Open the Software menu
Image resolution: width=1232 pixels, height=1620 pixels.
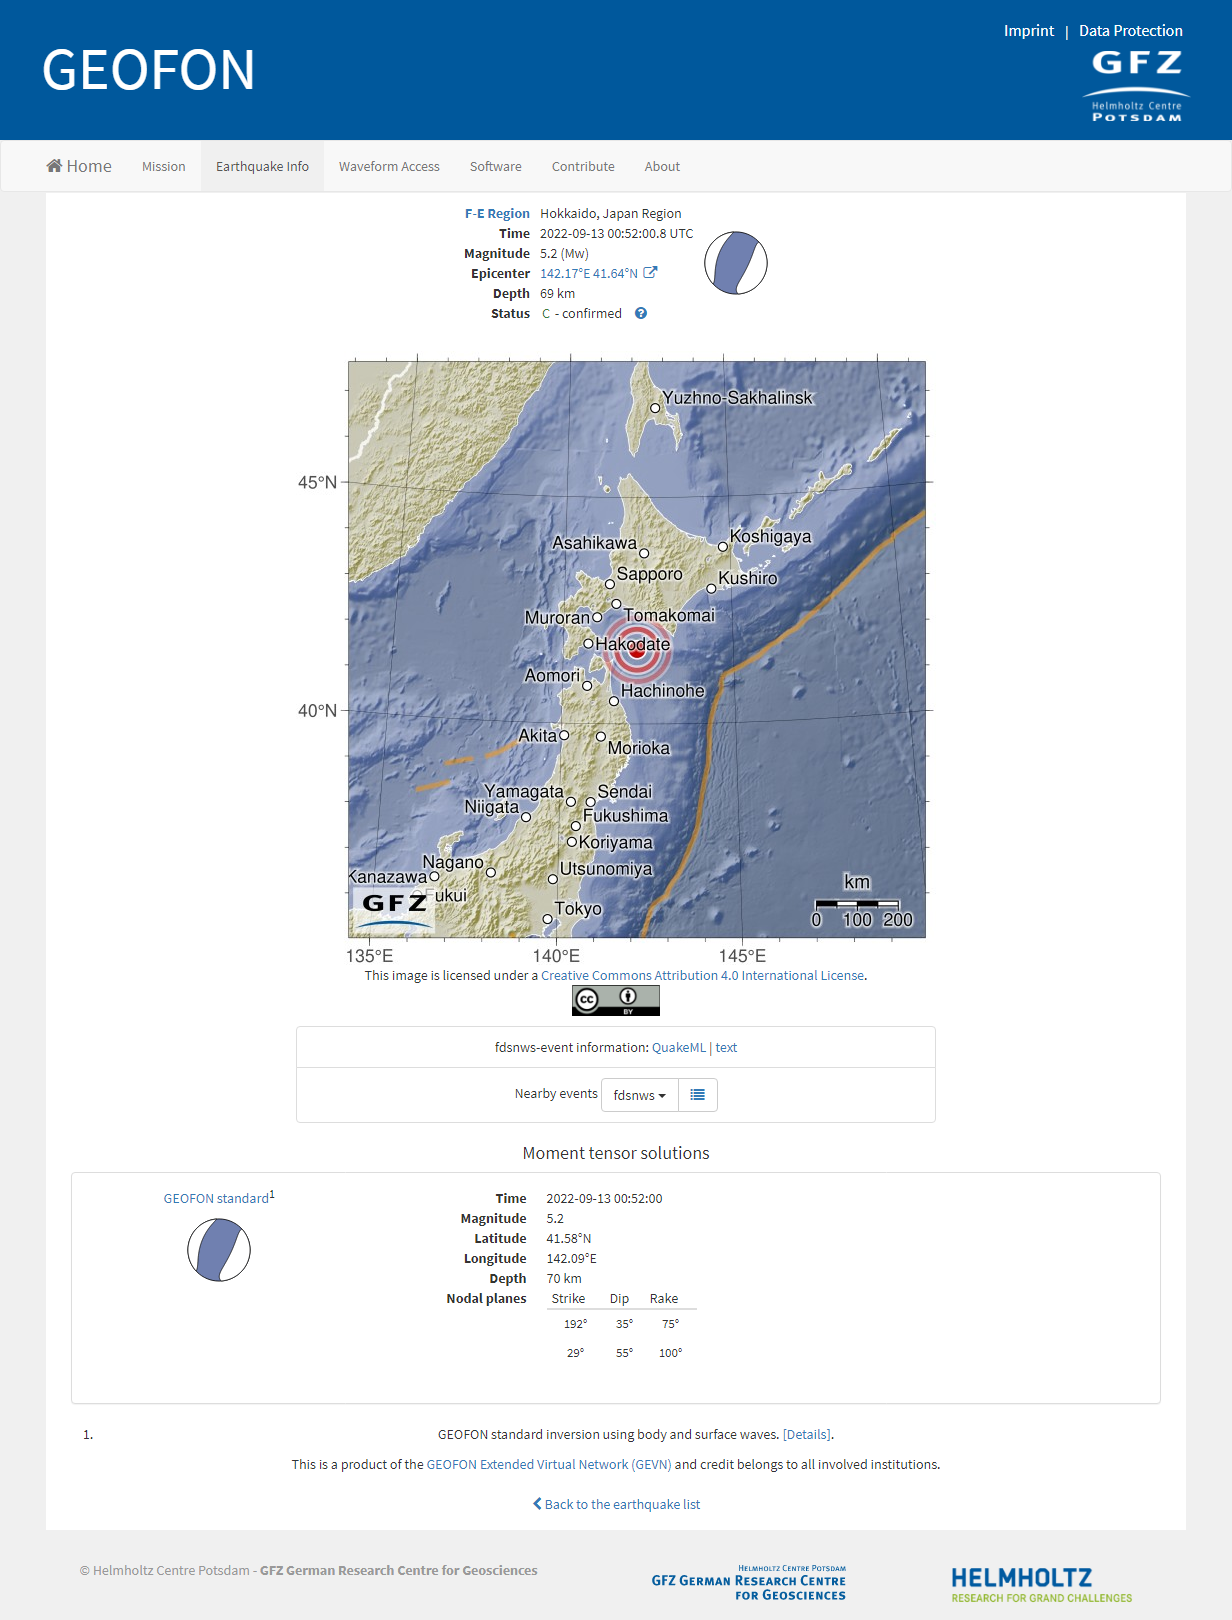495,167
